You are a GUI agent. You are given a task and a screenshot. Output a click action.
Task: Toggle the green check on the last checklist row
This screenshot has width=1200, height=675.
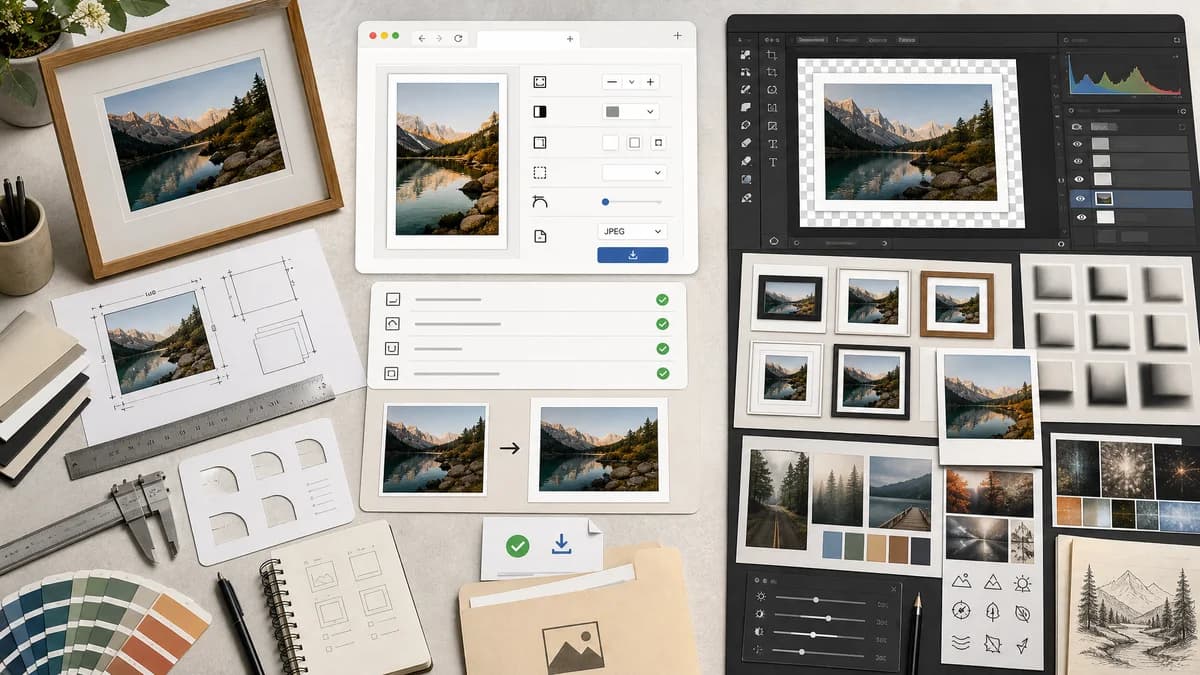[662, 373]
